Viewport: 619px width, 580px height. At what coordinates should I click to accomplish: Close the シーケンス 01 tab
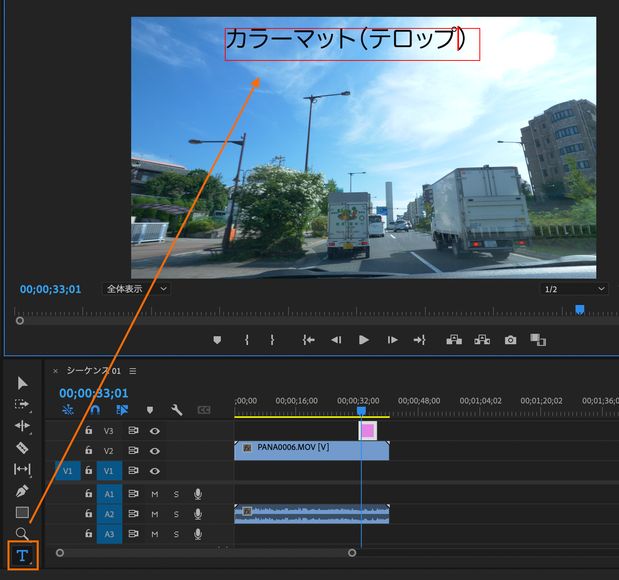tap(56, 371)
